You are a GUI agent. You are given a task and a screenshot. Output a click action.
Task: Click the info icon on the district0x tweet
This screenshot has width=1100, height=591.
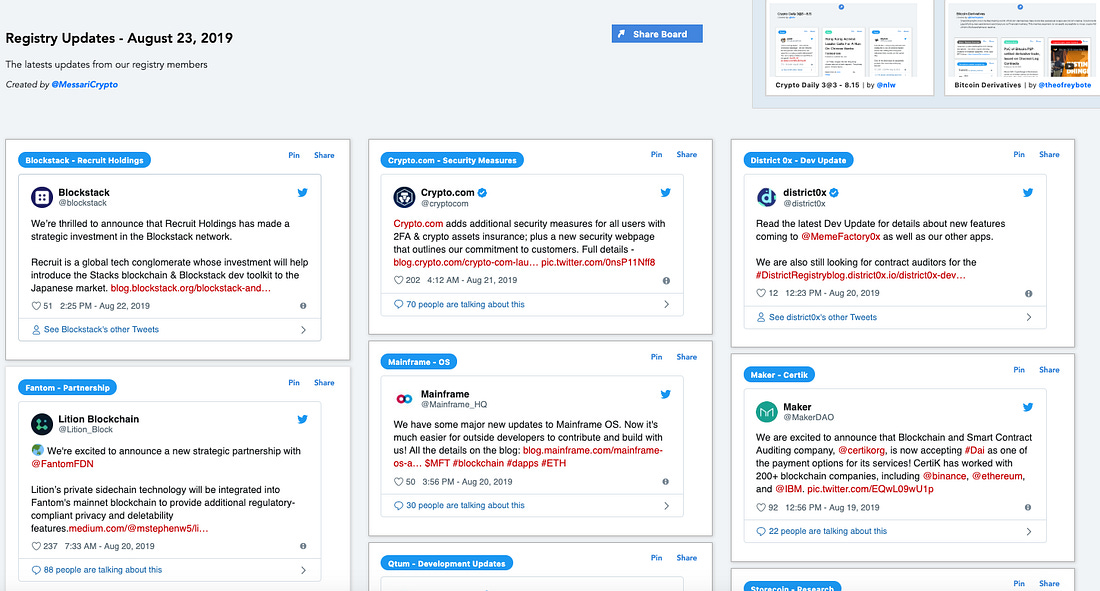pos(1028,293)
